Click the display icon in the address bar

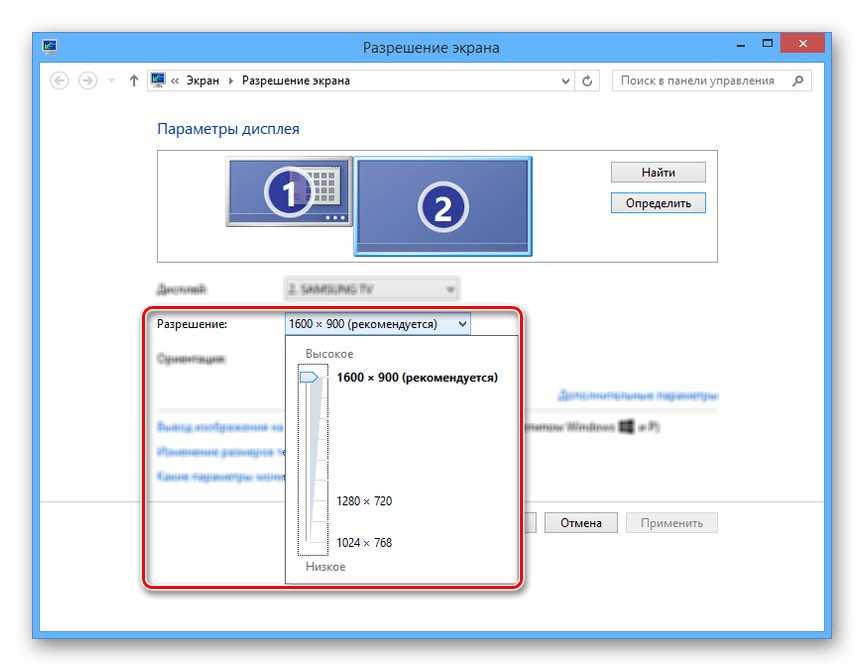(x=157, y=81)
